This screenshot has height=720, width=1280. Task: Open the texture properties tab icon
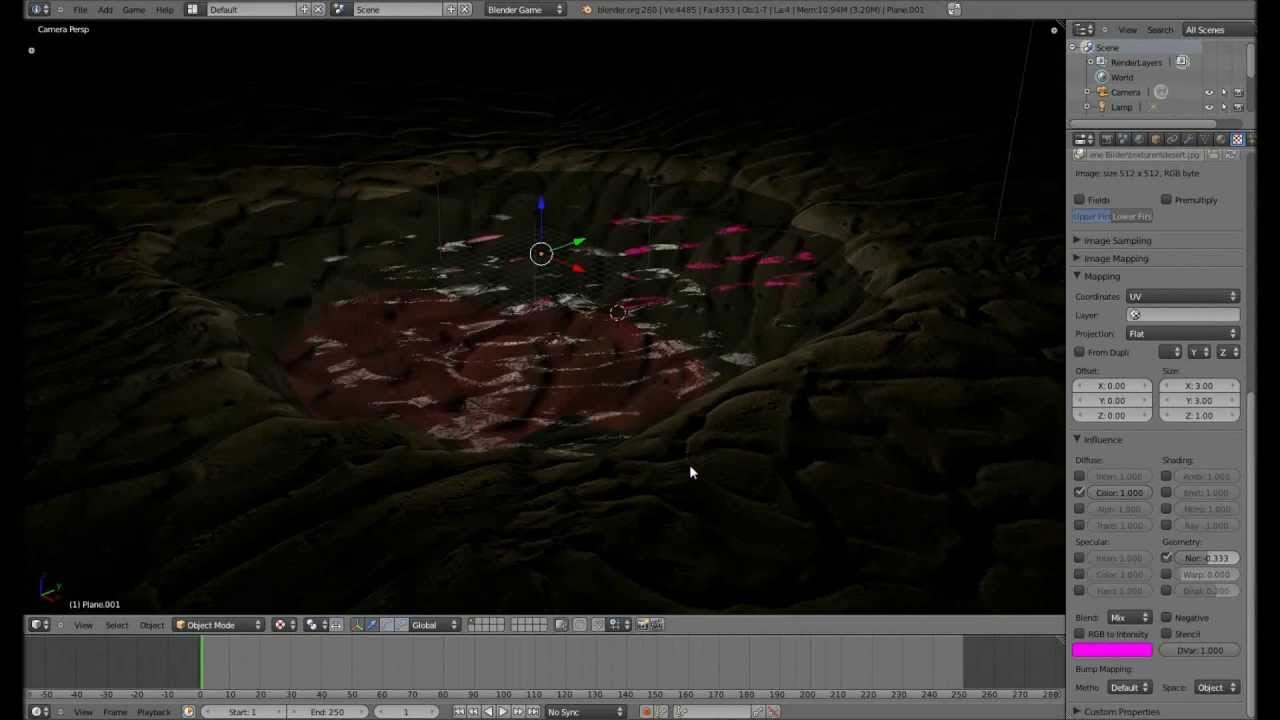[1237, 140]
